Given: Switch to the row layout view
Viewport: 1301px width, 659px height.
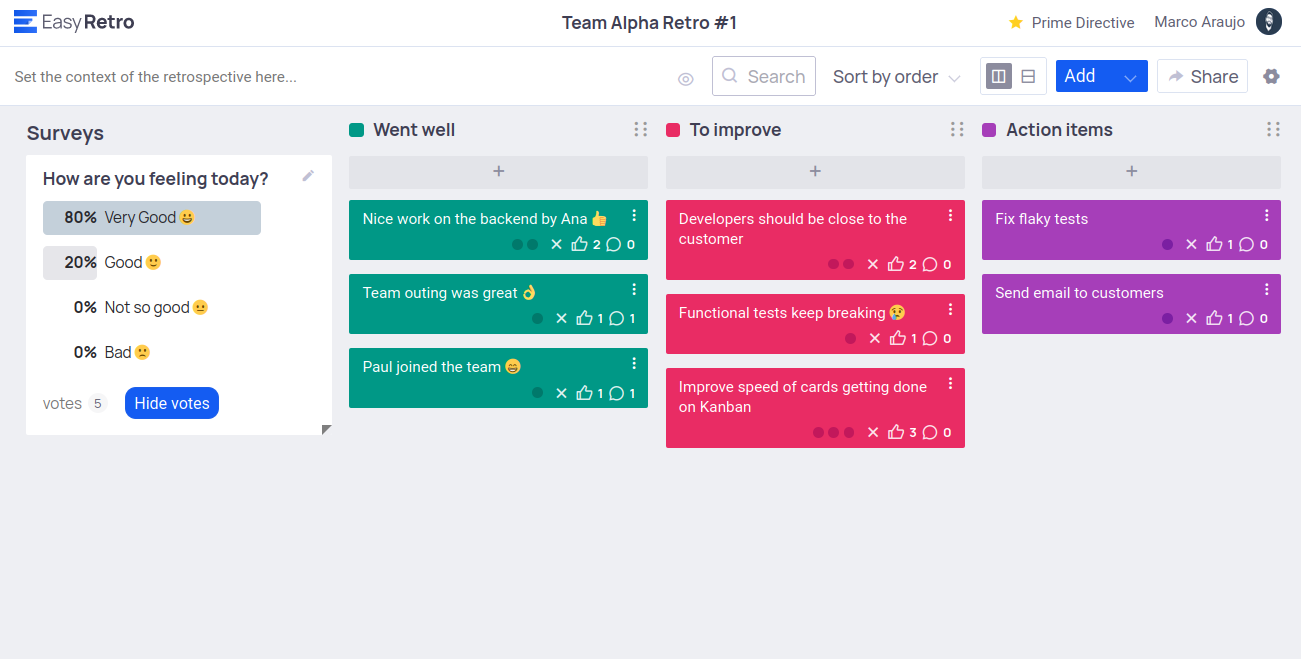Looking at the screenshot, I should pyautogui.click(x=1028, y=76).
